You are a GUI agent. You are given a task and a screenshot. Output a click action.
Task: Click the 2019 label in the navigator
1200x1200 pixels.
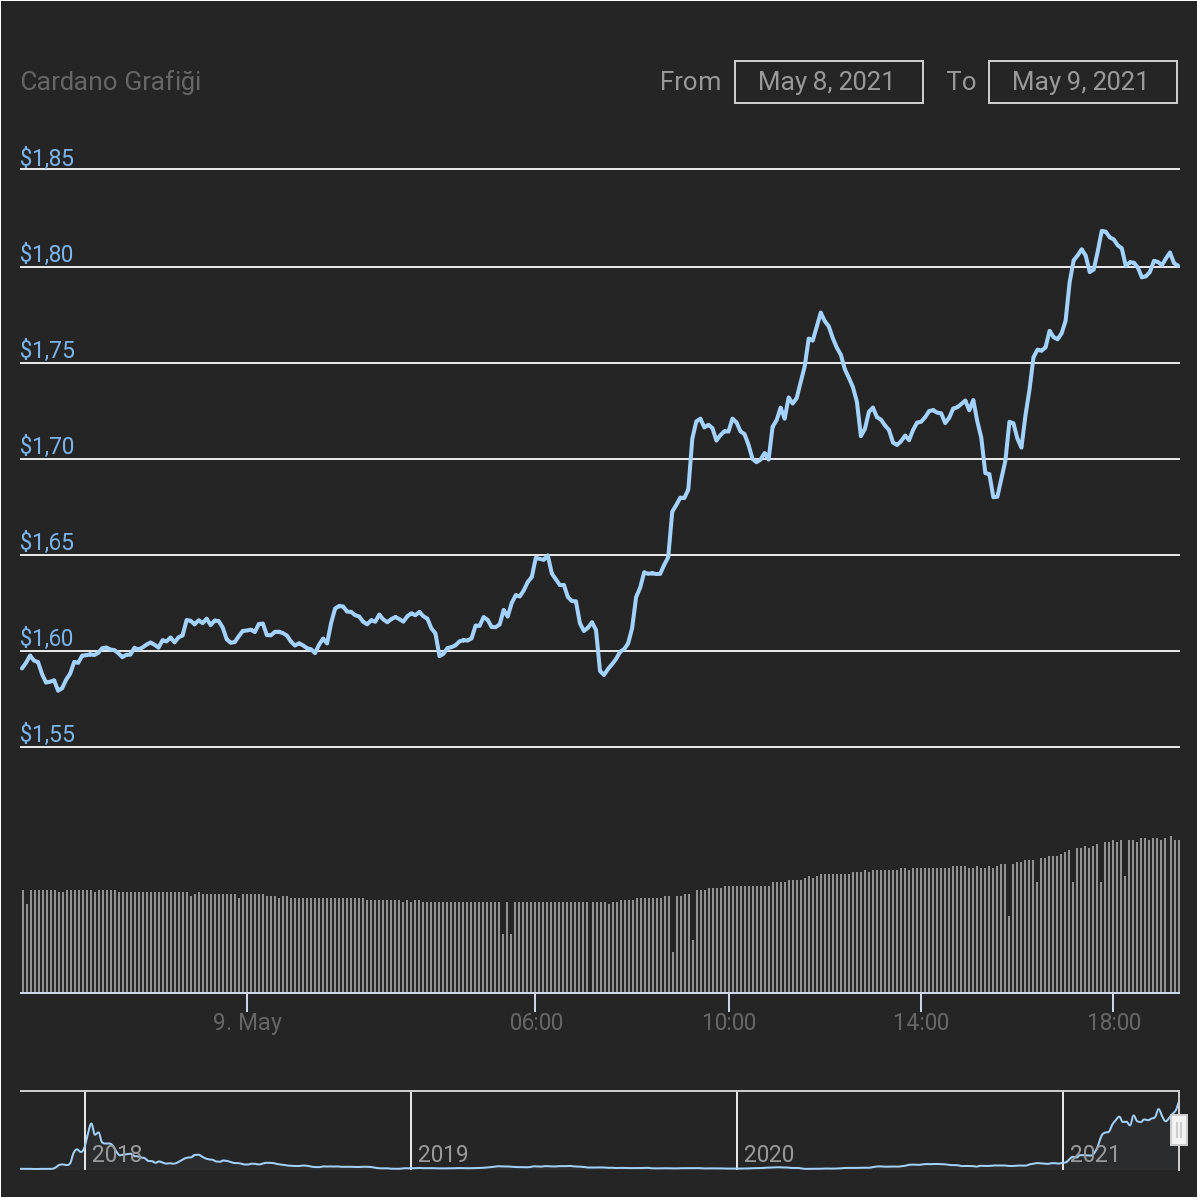tap(443, 1154)
